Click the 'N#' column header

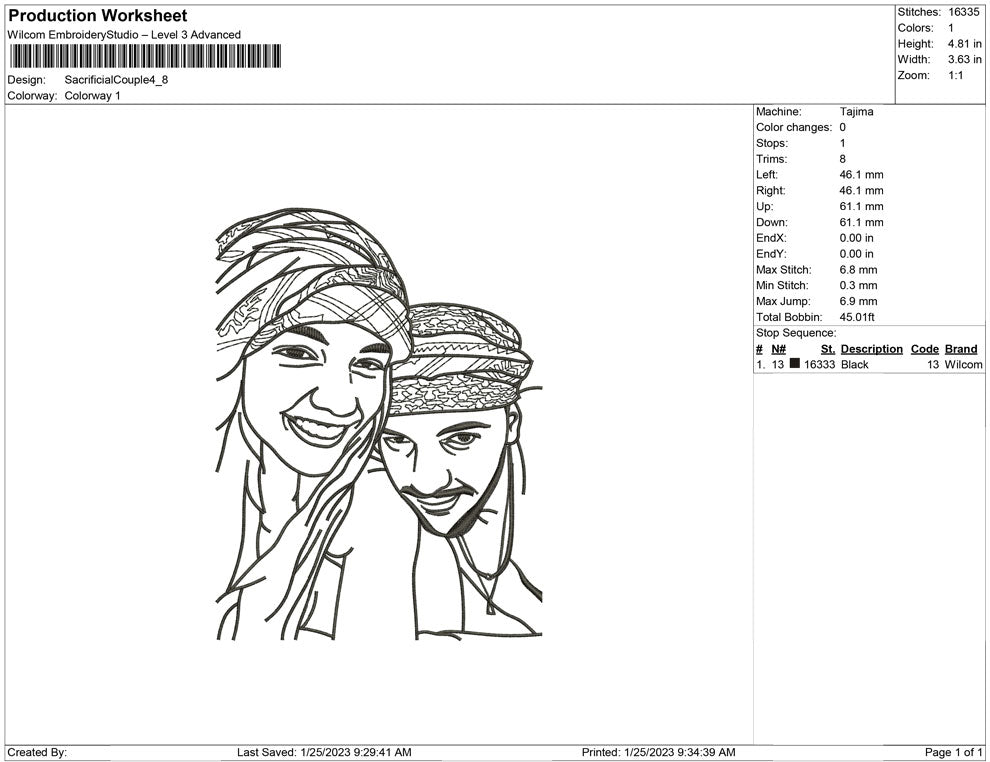coord(778,349)
